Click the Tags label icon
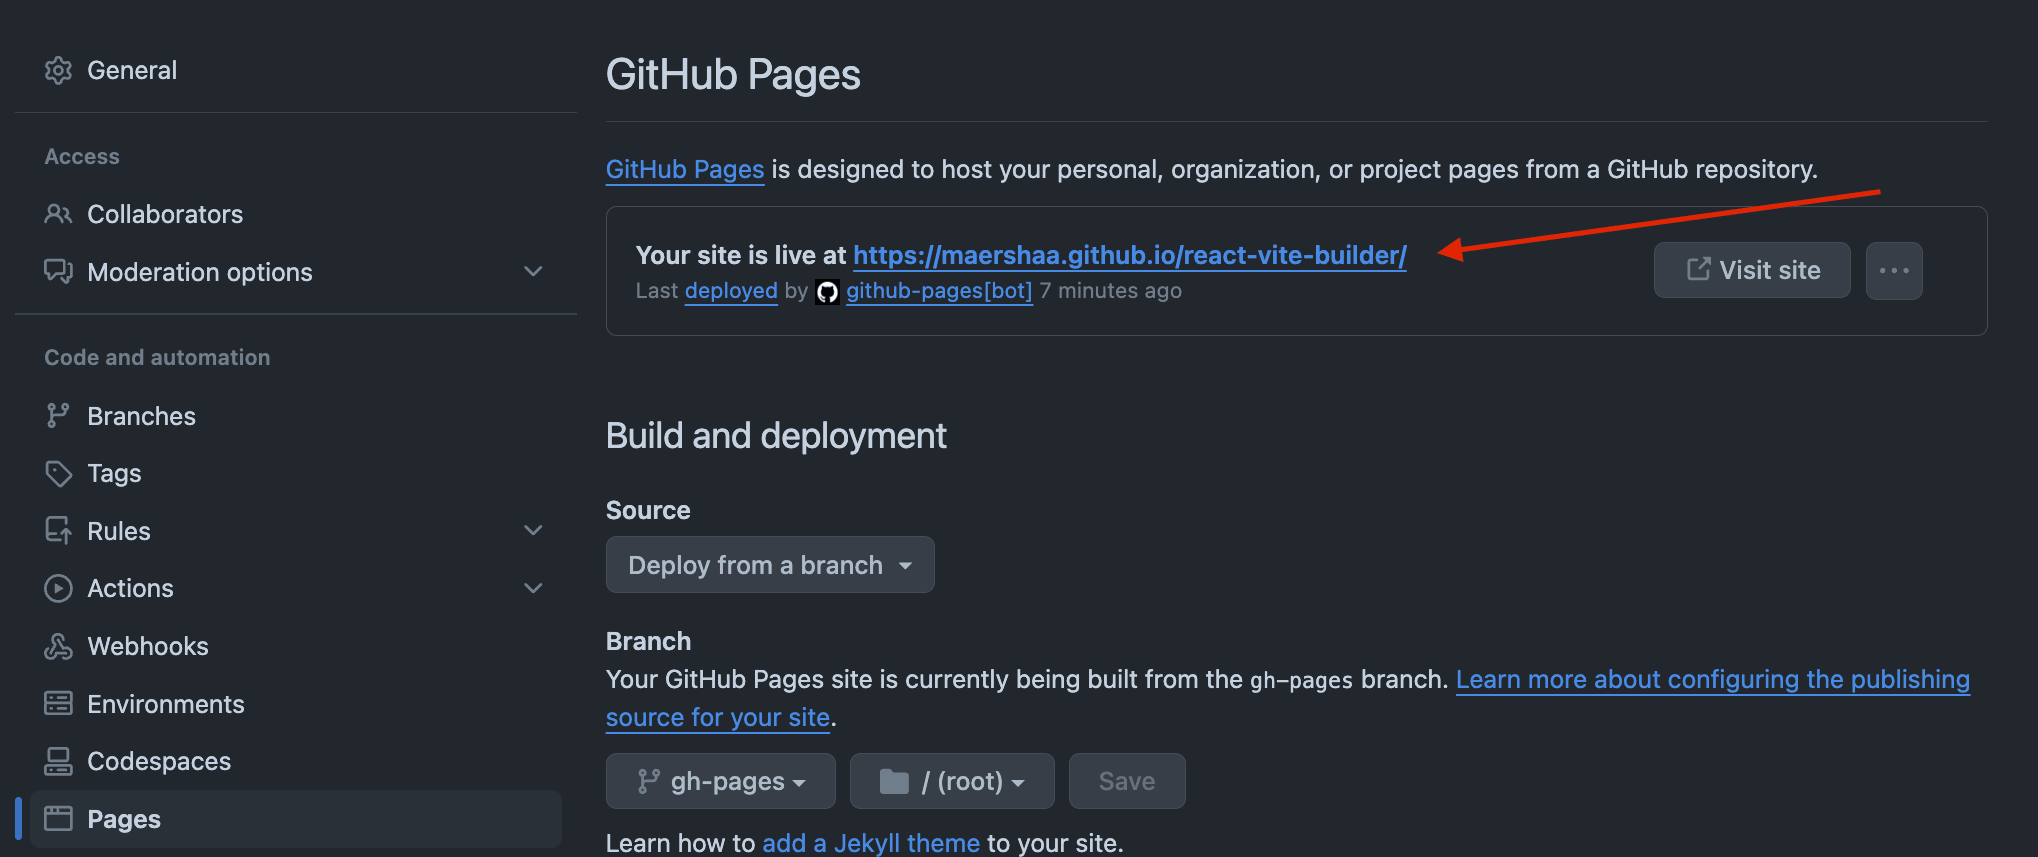2038x857 pixels. [58, 473]
